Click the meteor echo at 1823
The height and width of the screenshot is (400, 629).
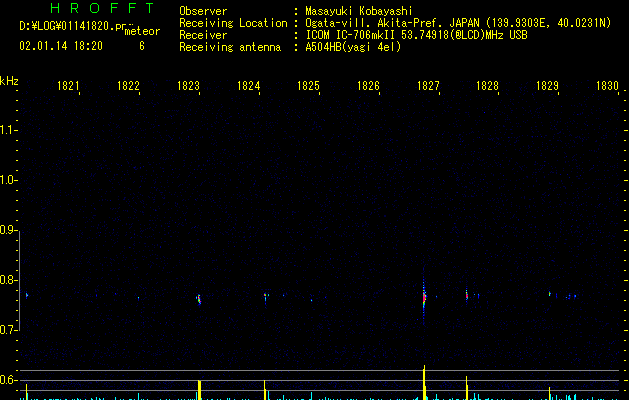tap(199, 299)
